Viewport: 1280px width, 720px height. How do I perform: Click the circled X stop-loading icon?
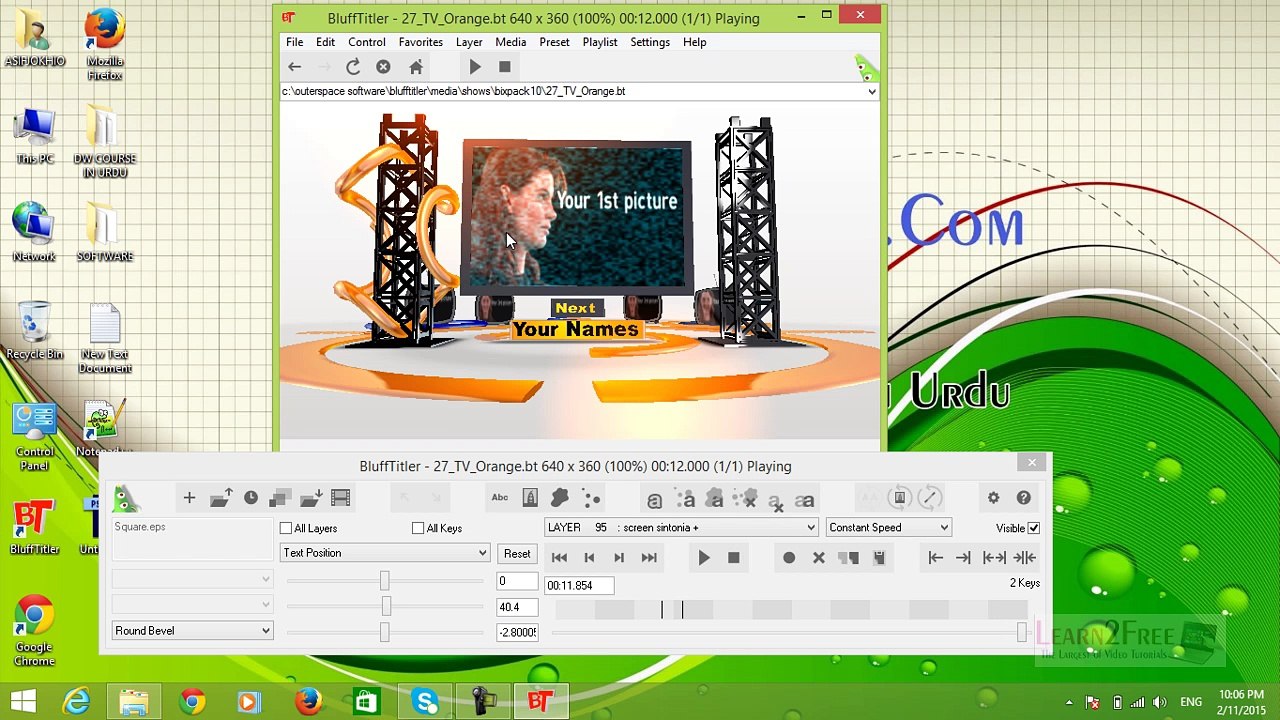pos(383,67)
